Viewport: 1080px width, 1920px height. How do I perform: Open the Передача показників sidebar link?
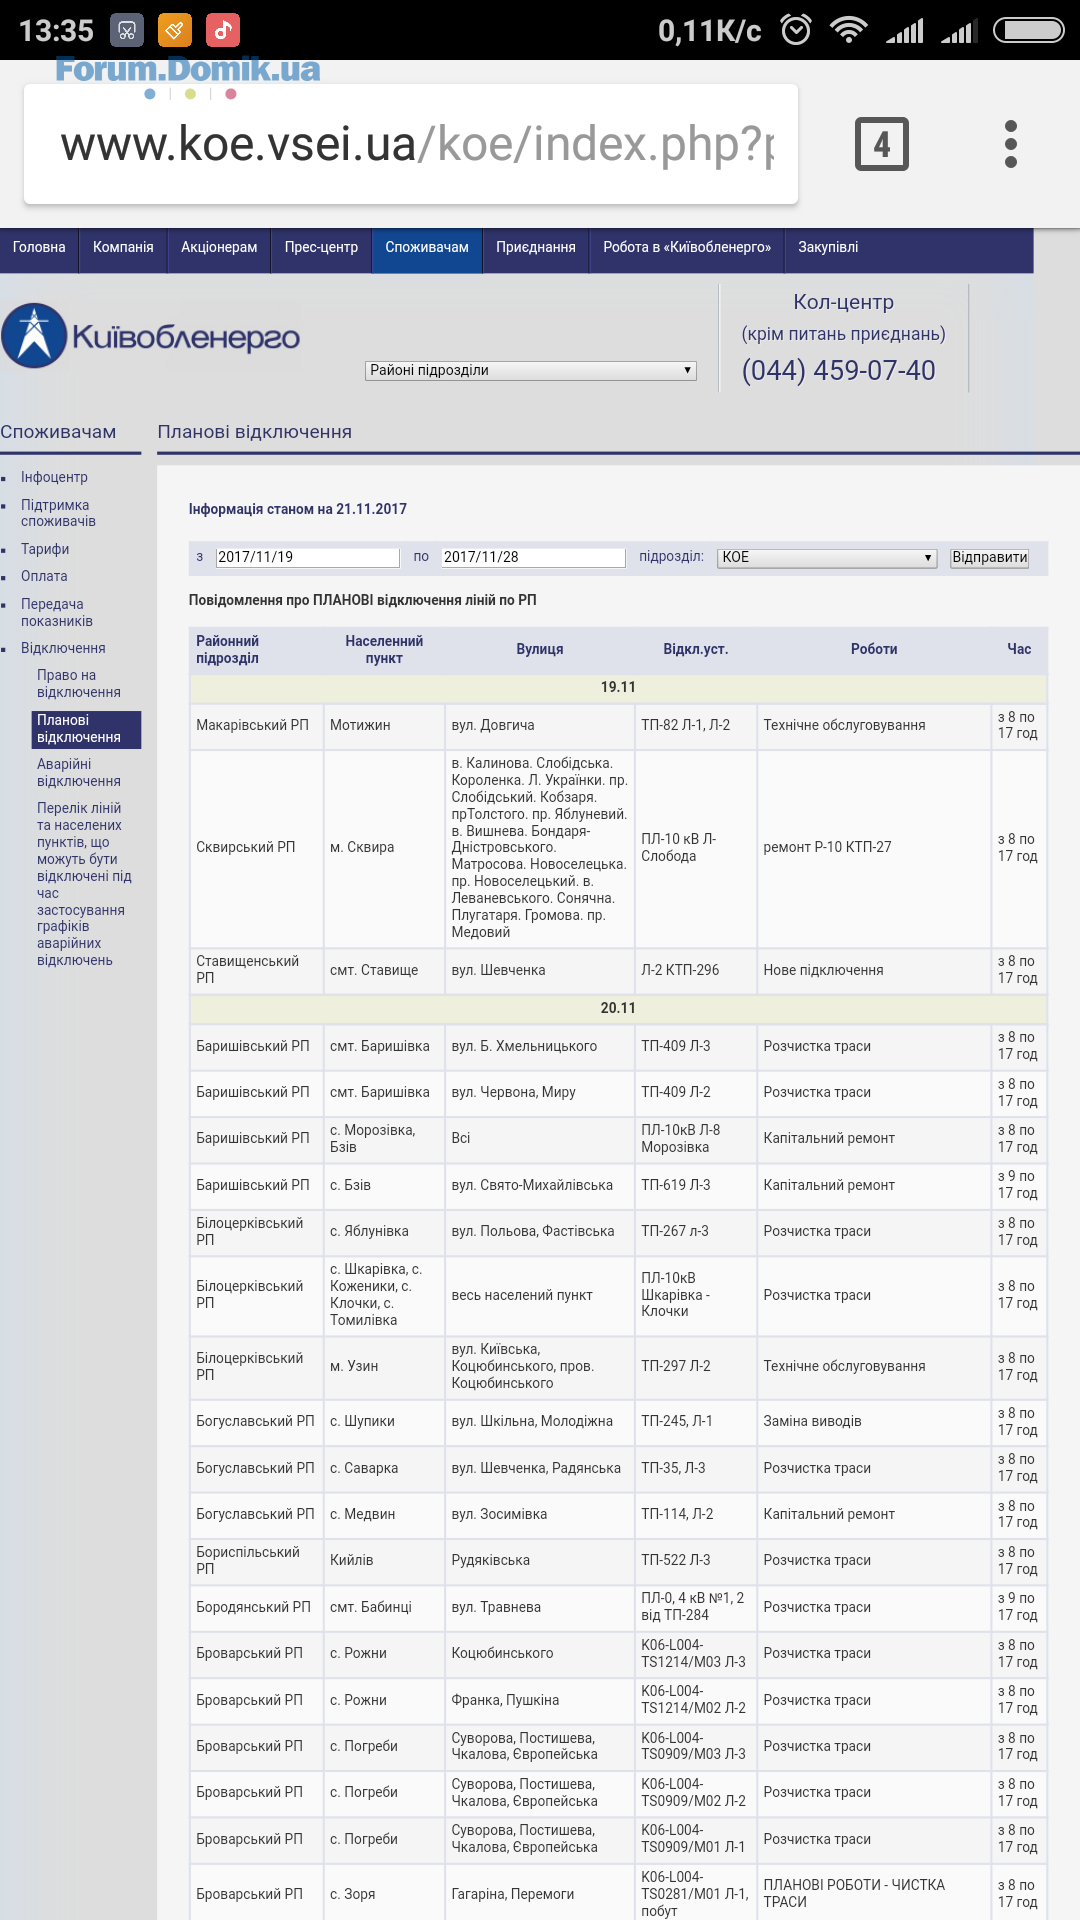(x=57, y=612)
